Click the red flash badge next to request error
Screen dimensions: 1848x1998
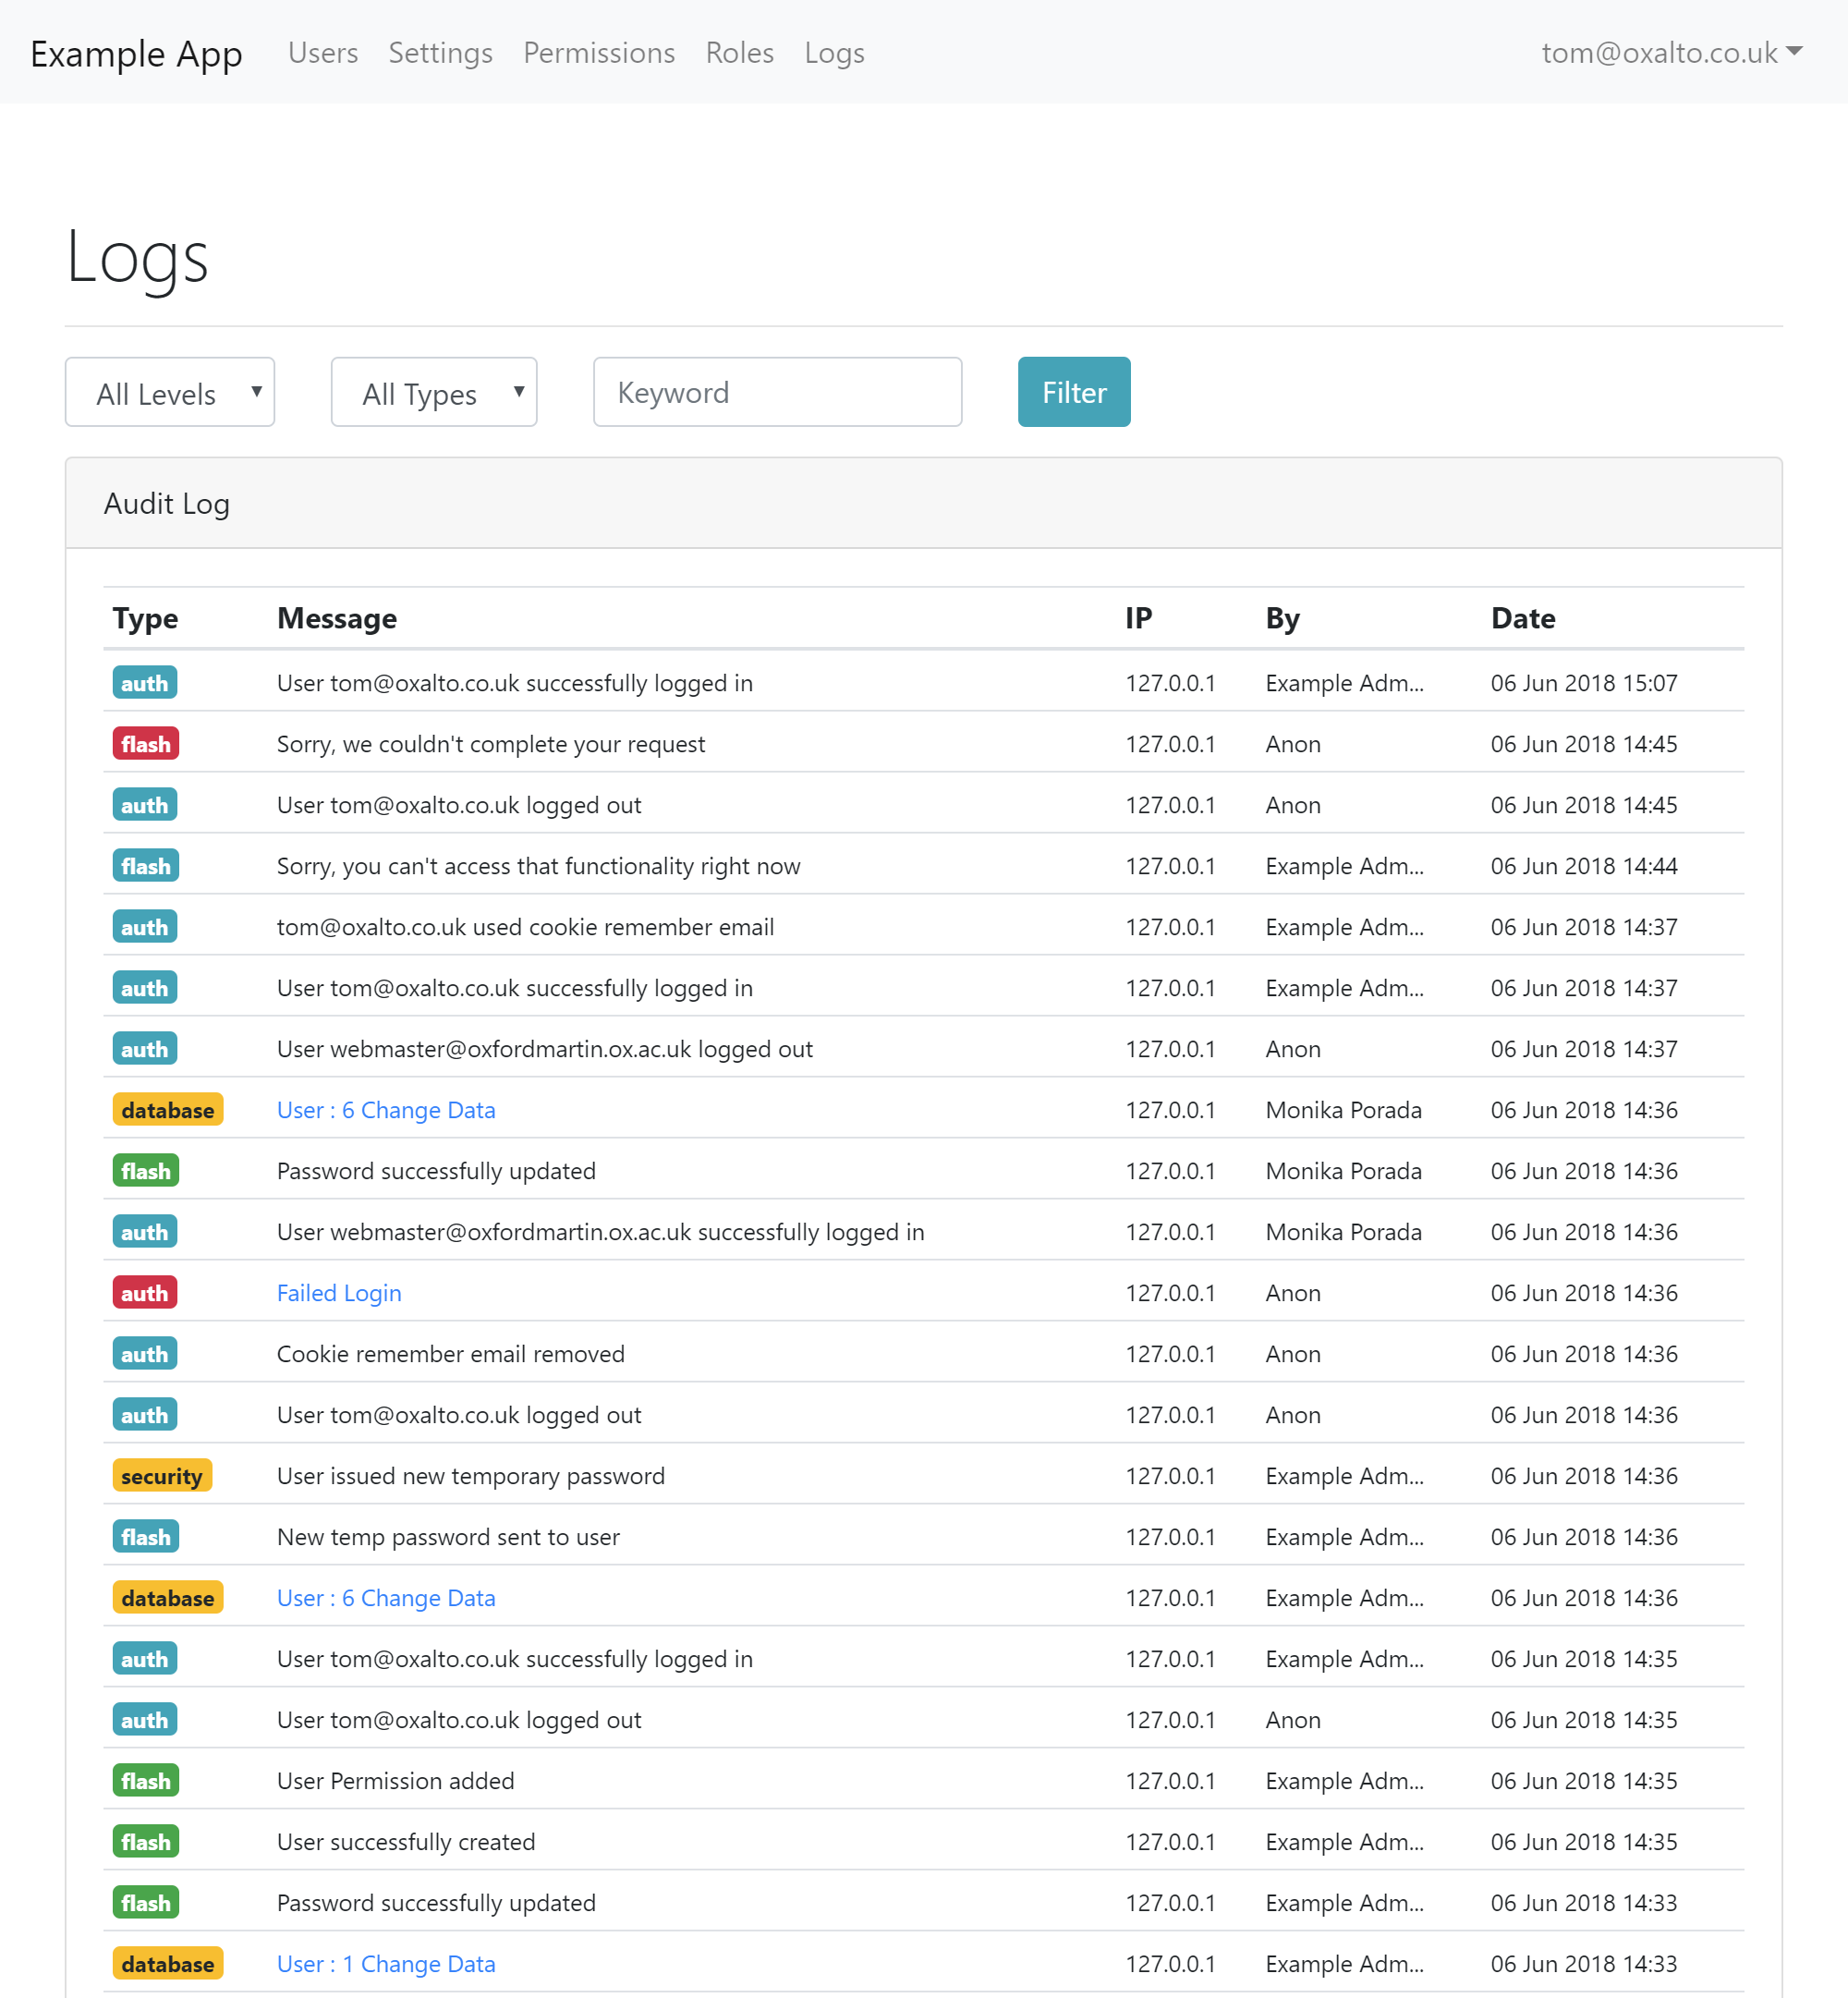coord(145,743)
